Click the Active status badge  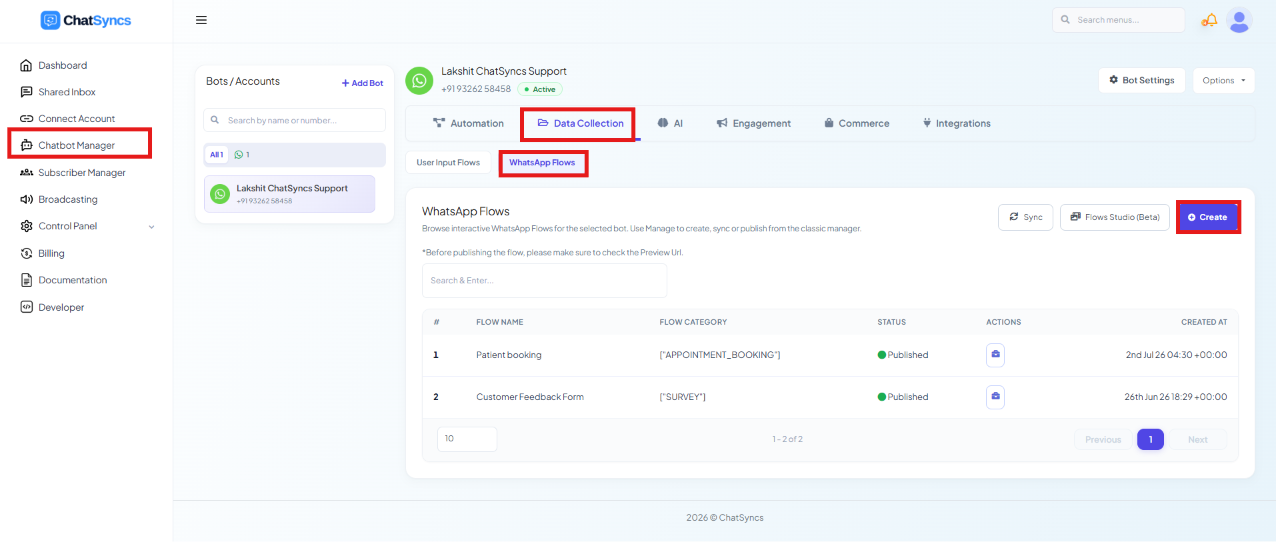pyautogui.click(x=540, y=89)
